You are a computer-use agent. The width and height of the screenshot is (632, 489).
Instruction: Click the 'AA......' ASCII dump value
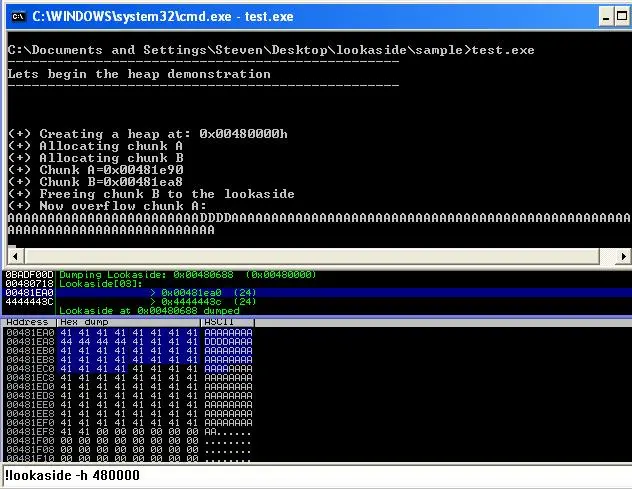228,432
